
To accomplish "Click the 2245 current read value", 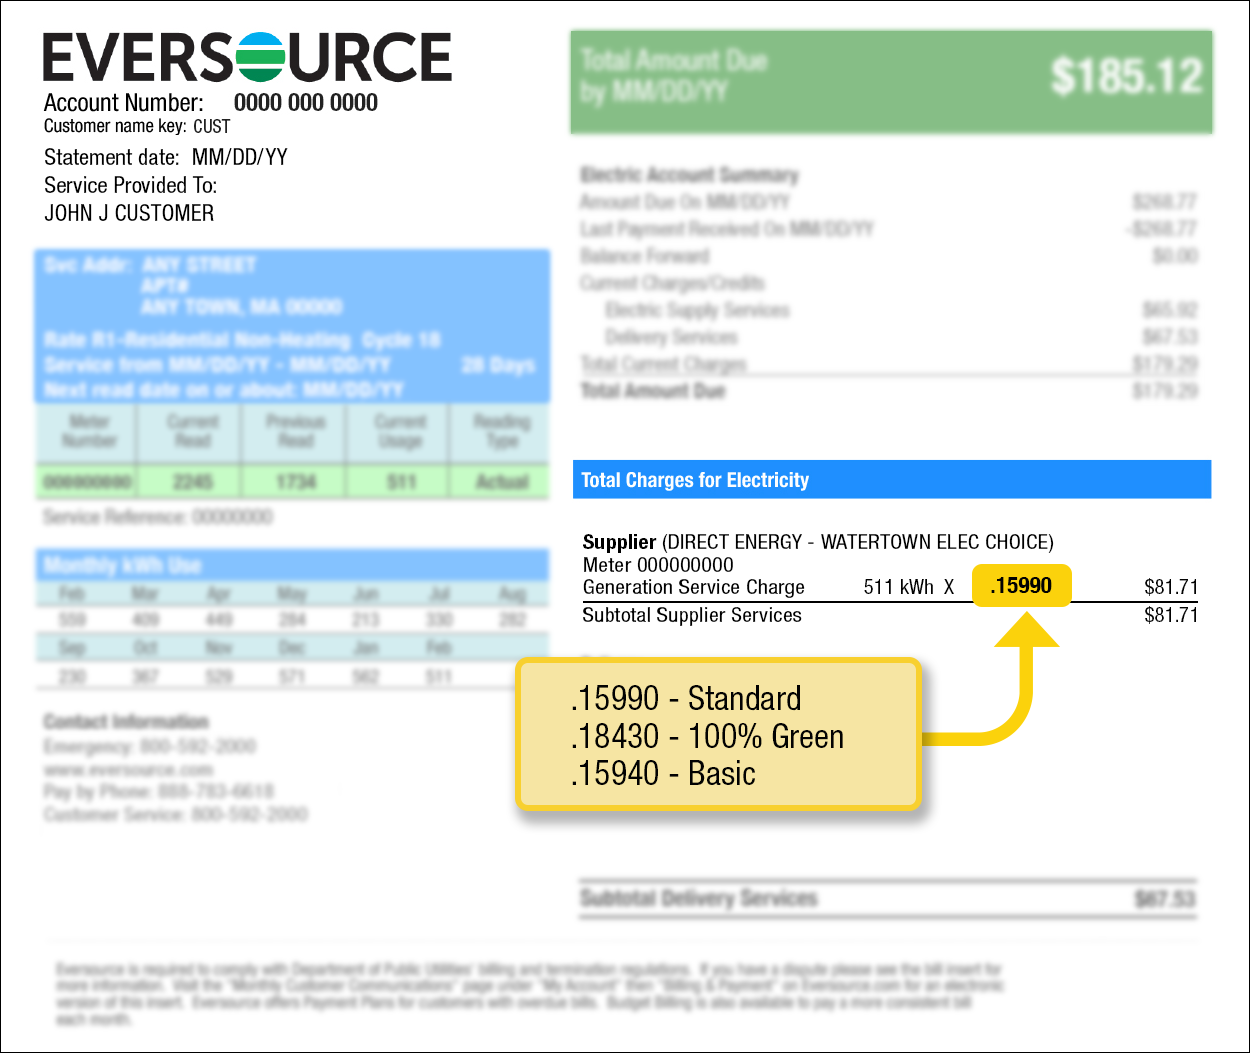I will (x=192, y=482).
